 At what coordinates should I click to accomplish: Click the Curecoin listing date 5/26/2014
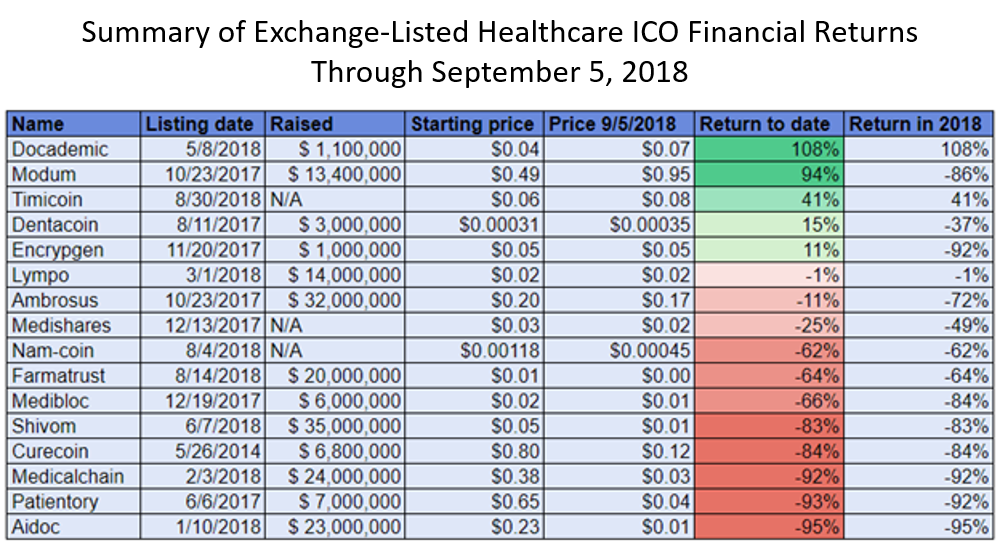(x=202, y=451)
